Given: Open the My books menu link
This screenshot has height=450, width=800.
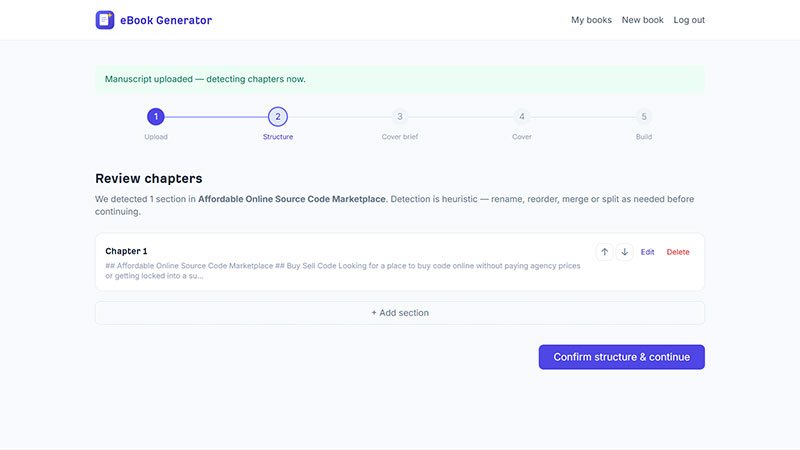Looking at the screenshot, I should pos(591,20).
